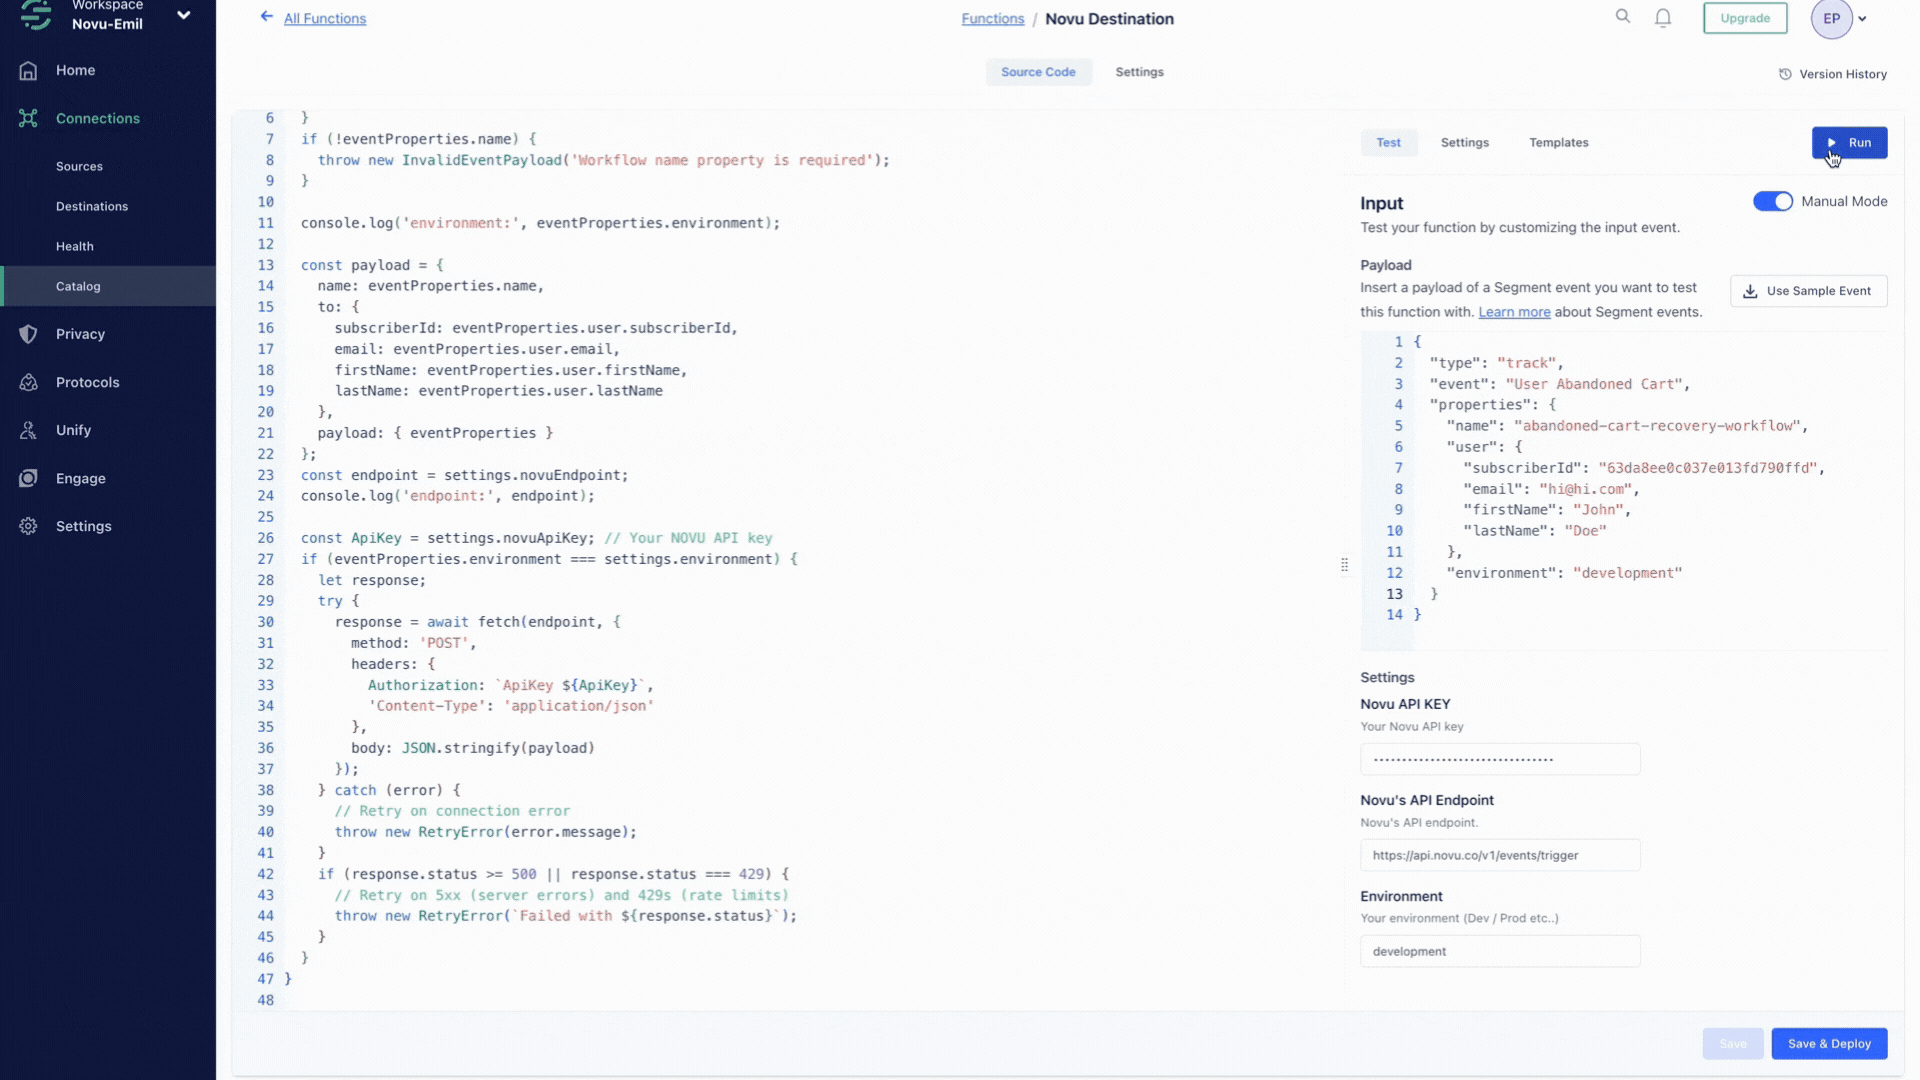Open Settings gear in sidebar
This screenshot has width=1920, height=1080.
(28, 526)
